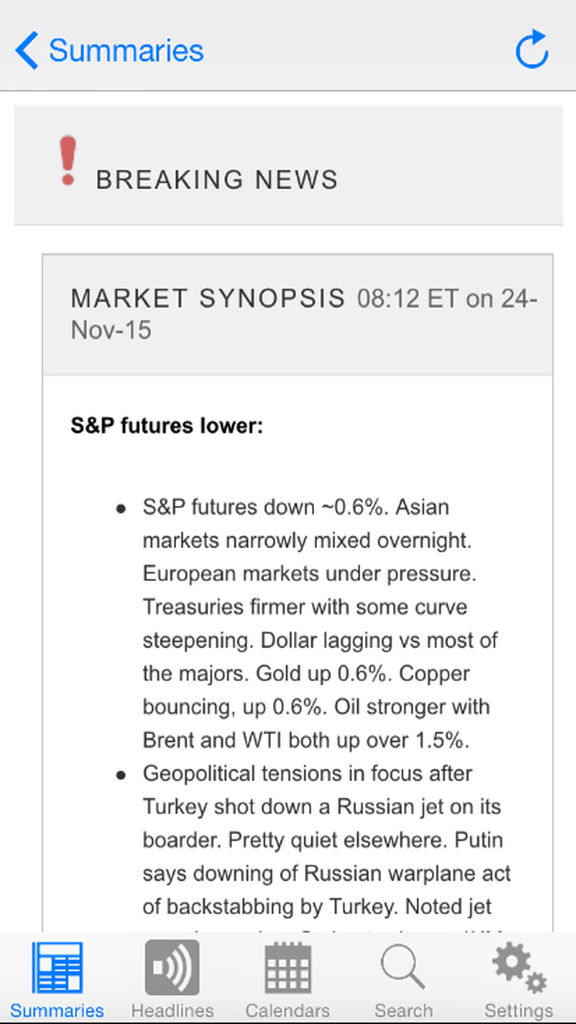Open the Headlines speaker icon
Image resolution: width=576 pixels, height=1024 pixels.
coord(172,967)
